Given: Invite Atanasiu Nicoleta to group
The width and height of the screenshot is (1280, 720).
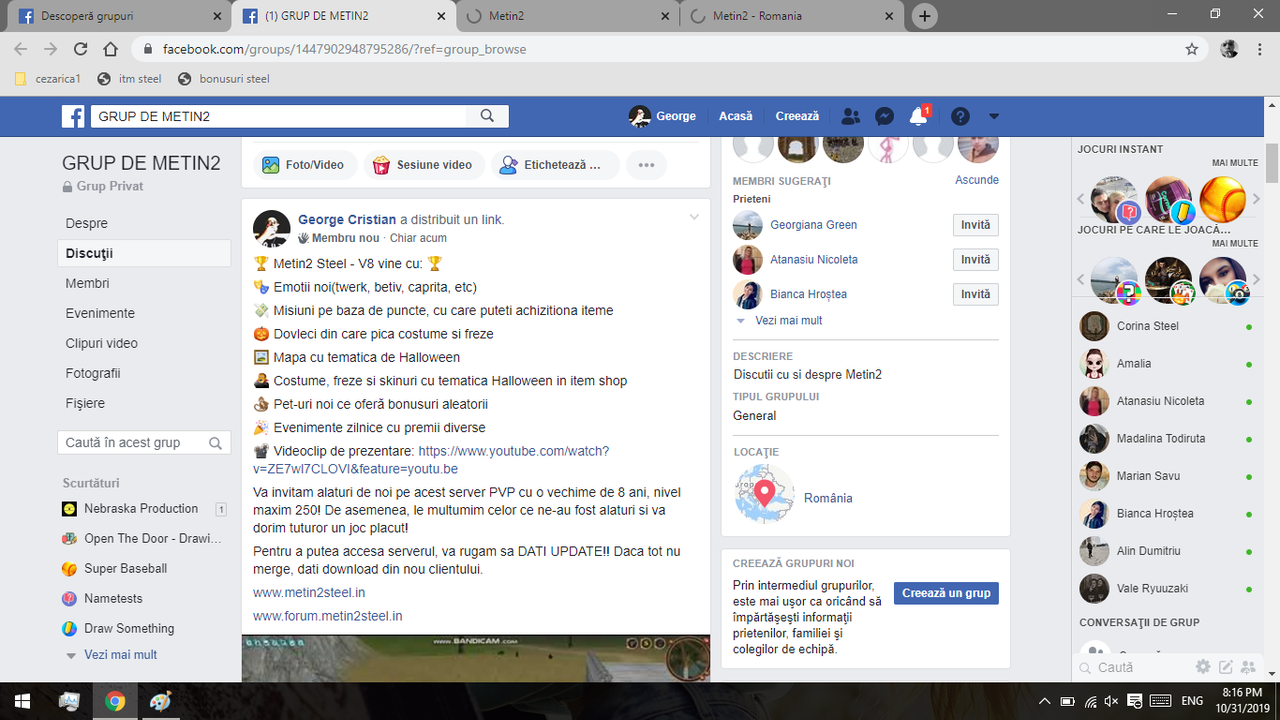Looking at the screenshot, I should pos(975,260).
